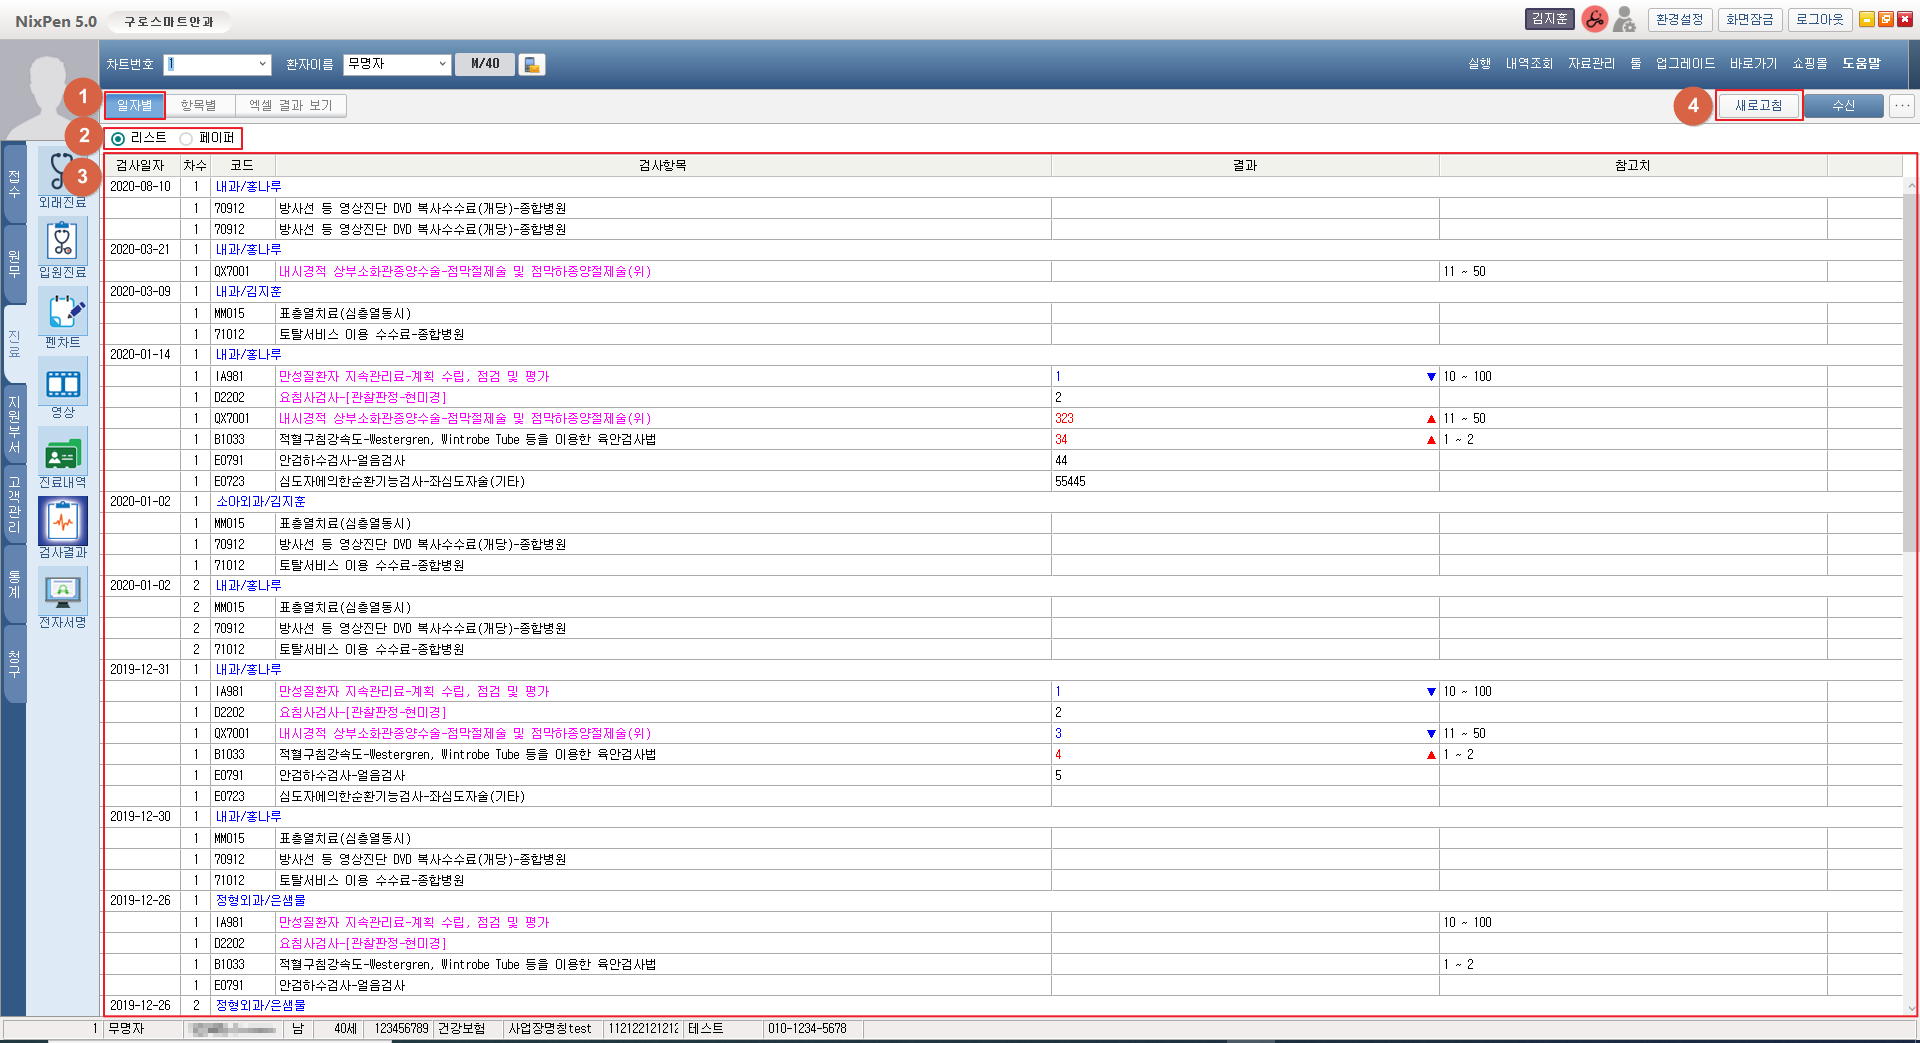This screenshot has width=1920, height=1043.
Task: Open the 진료내역 record icon
Action: (62, 453)
